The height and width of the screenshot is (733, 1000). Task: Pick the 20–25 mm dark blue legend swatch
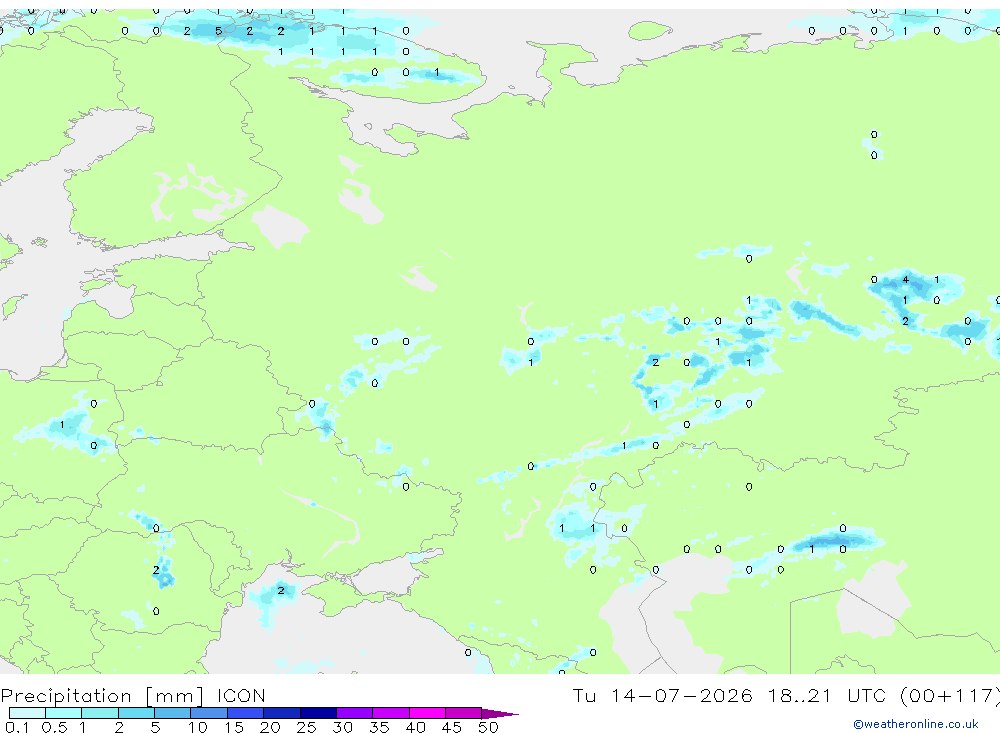[x=282, y=713]
